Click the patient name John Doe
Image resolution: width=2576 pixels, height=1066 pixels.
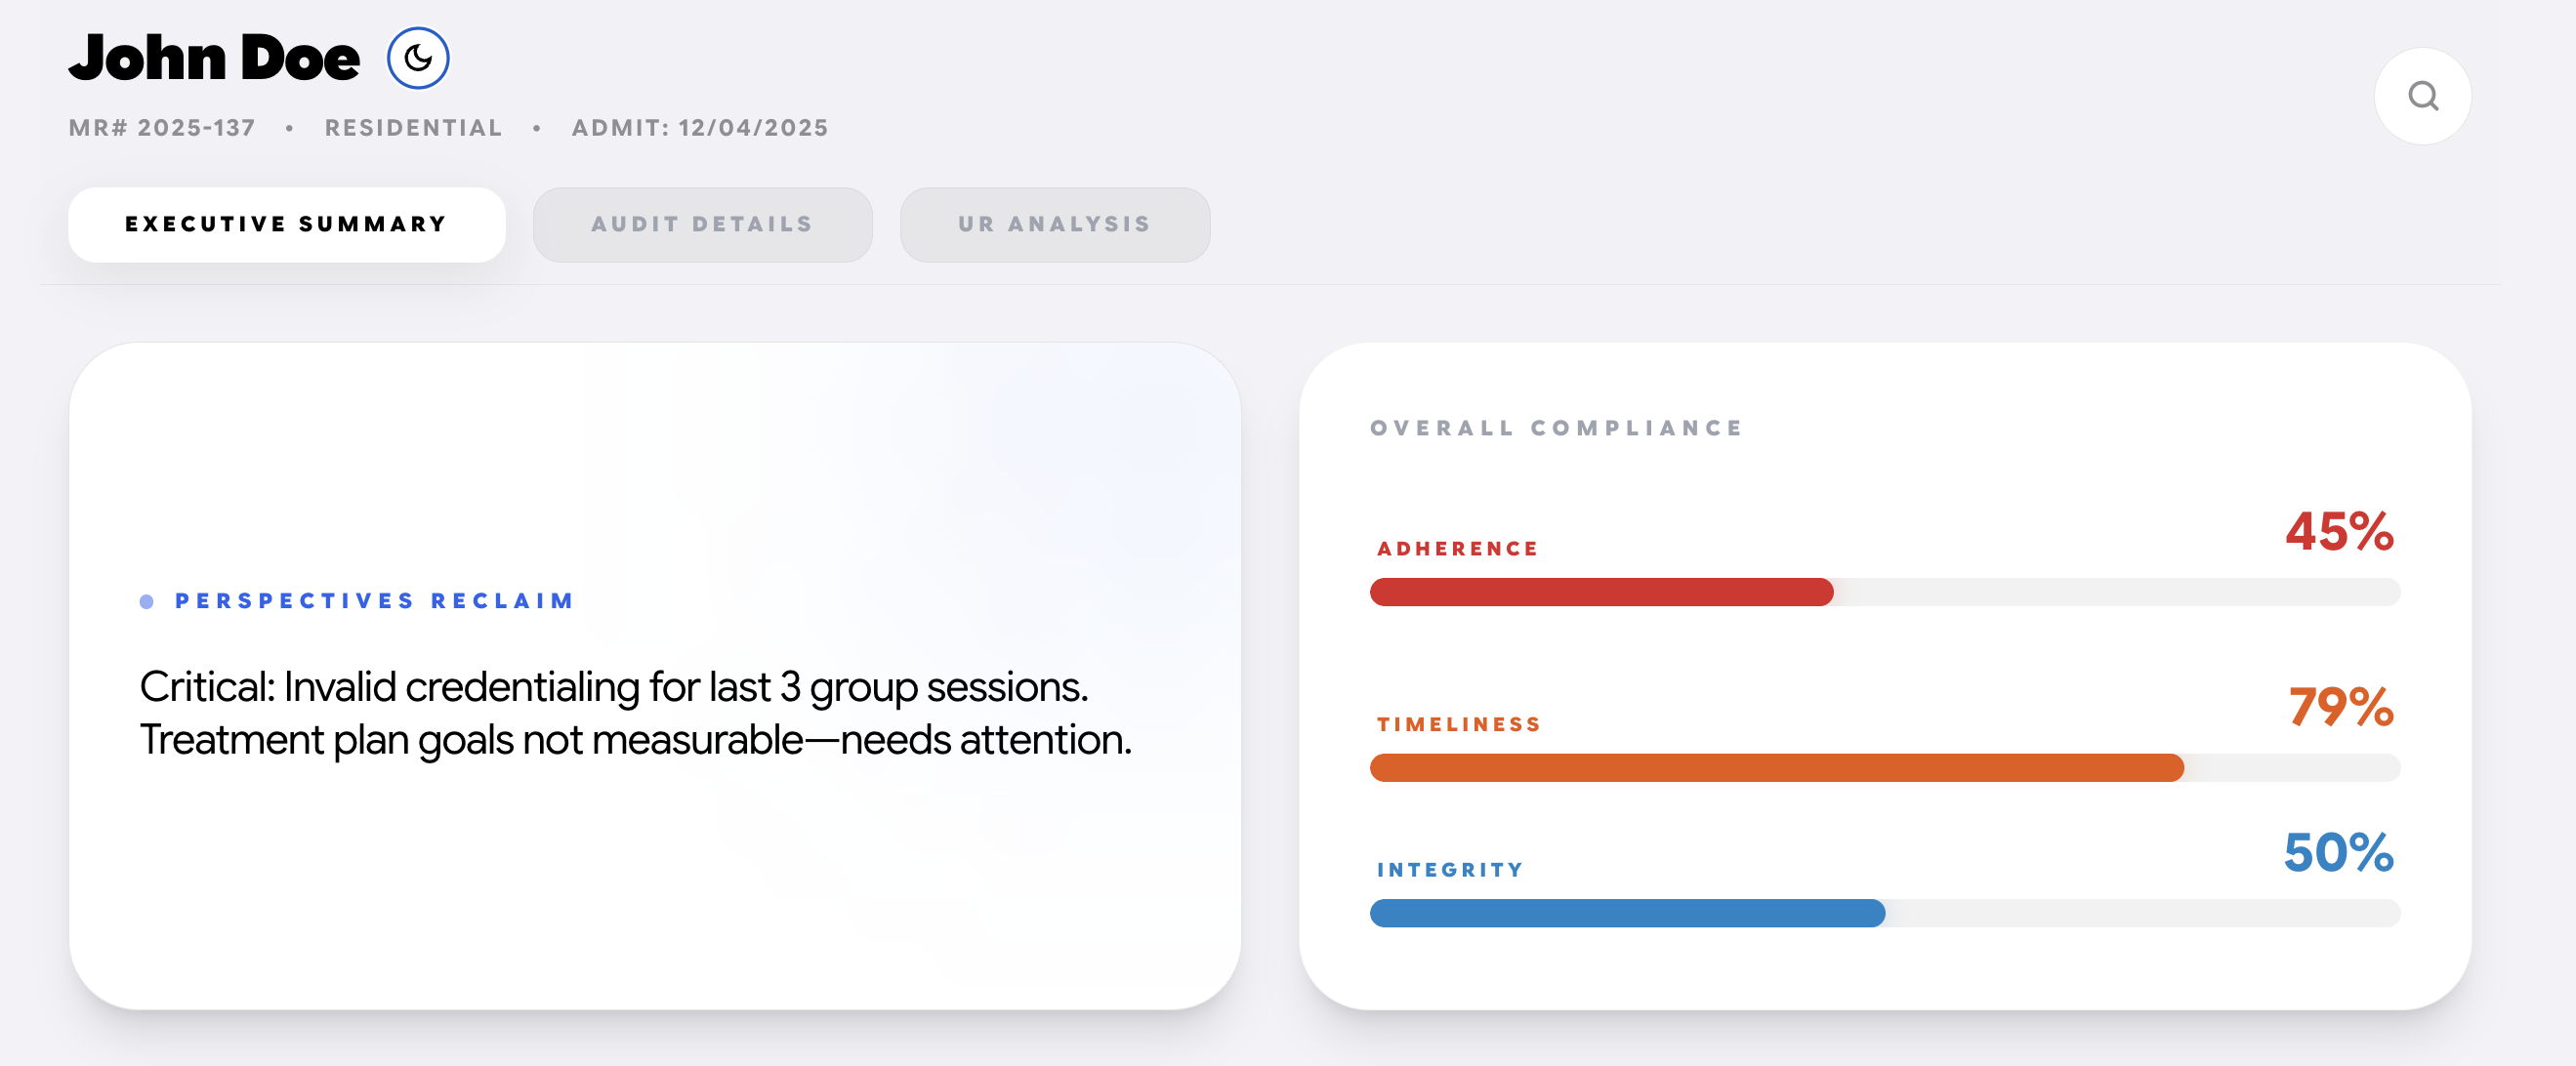pos(214,58)
